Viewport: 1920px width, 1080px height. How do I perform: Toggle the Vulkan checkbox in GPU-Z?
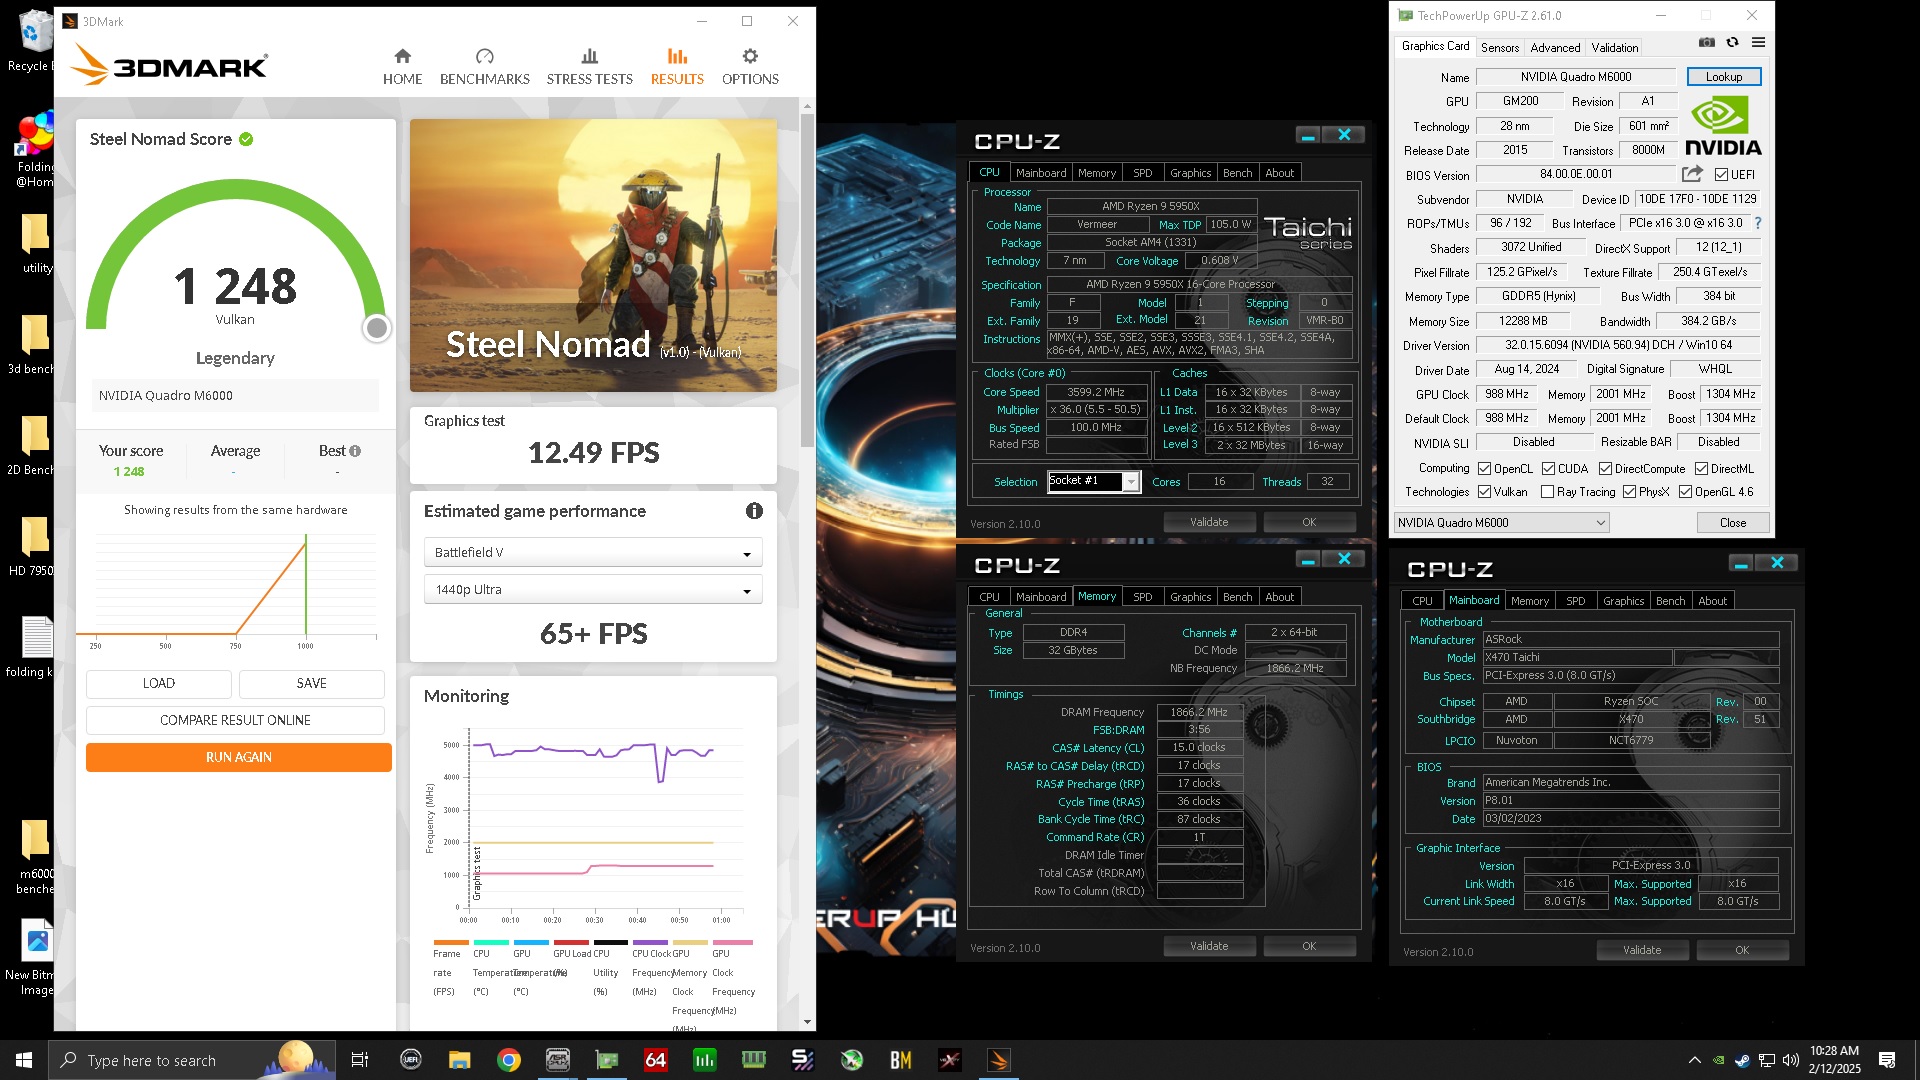point(1485,491)
